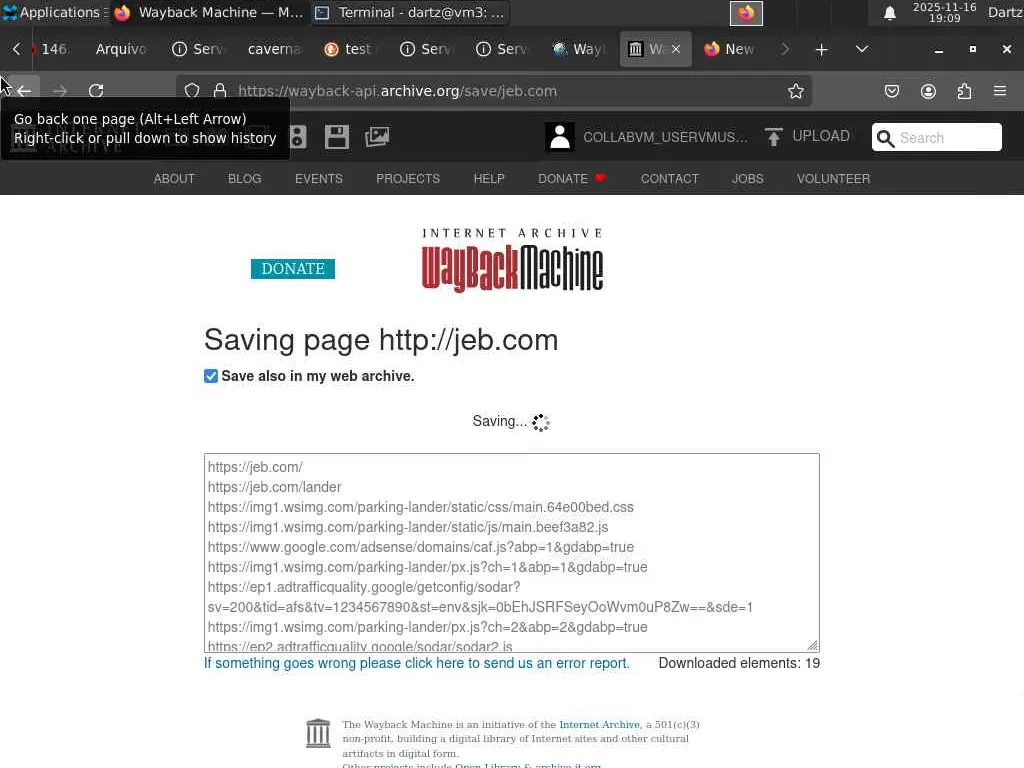Open the software floppy disk icon
The width and height of the screenshot is (1024, 768).
[x=337, y=137]
